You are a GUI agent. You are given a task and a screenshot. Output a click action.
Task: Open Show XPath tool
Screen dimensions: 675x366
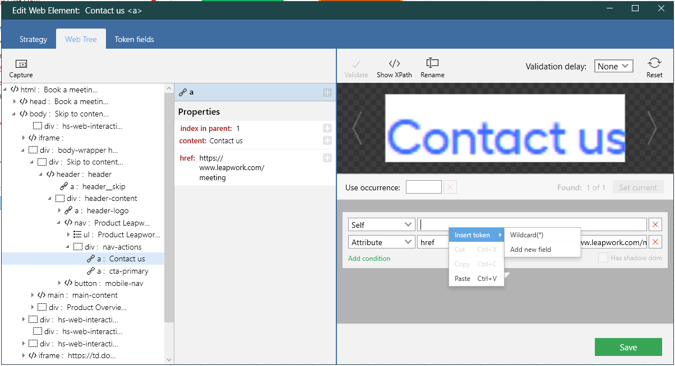pyautogui.click(x=394, y=63)
